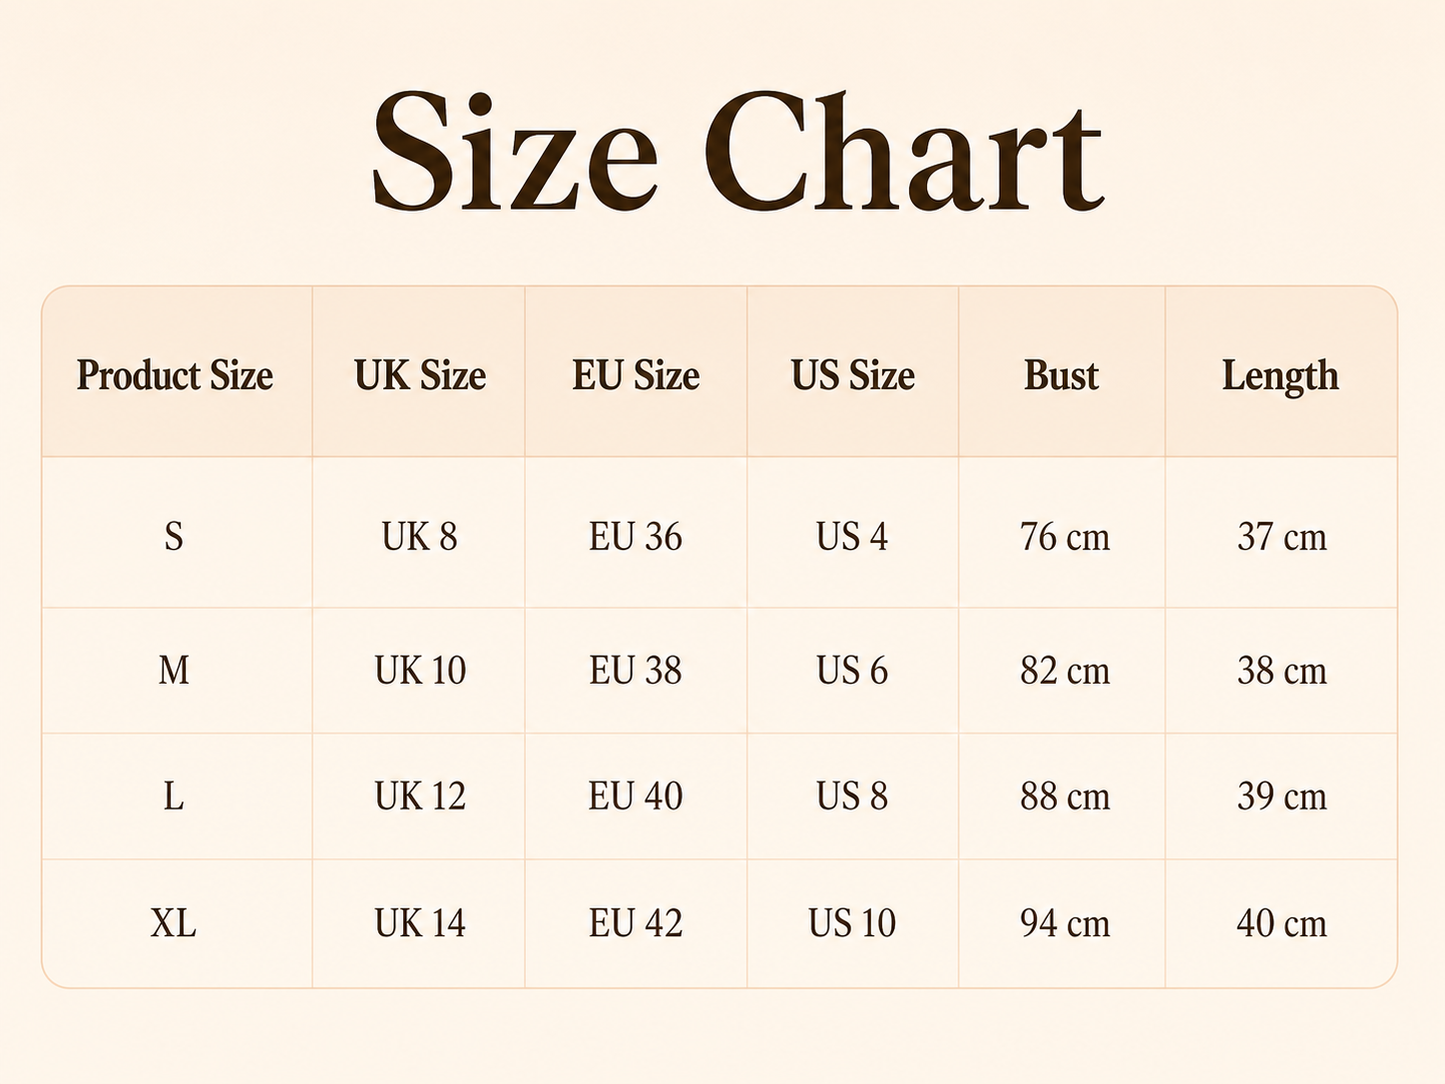Select the XL product size cell

(174, 922)
